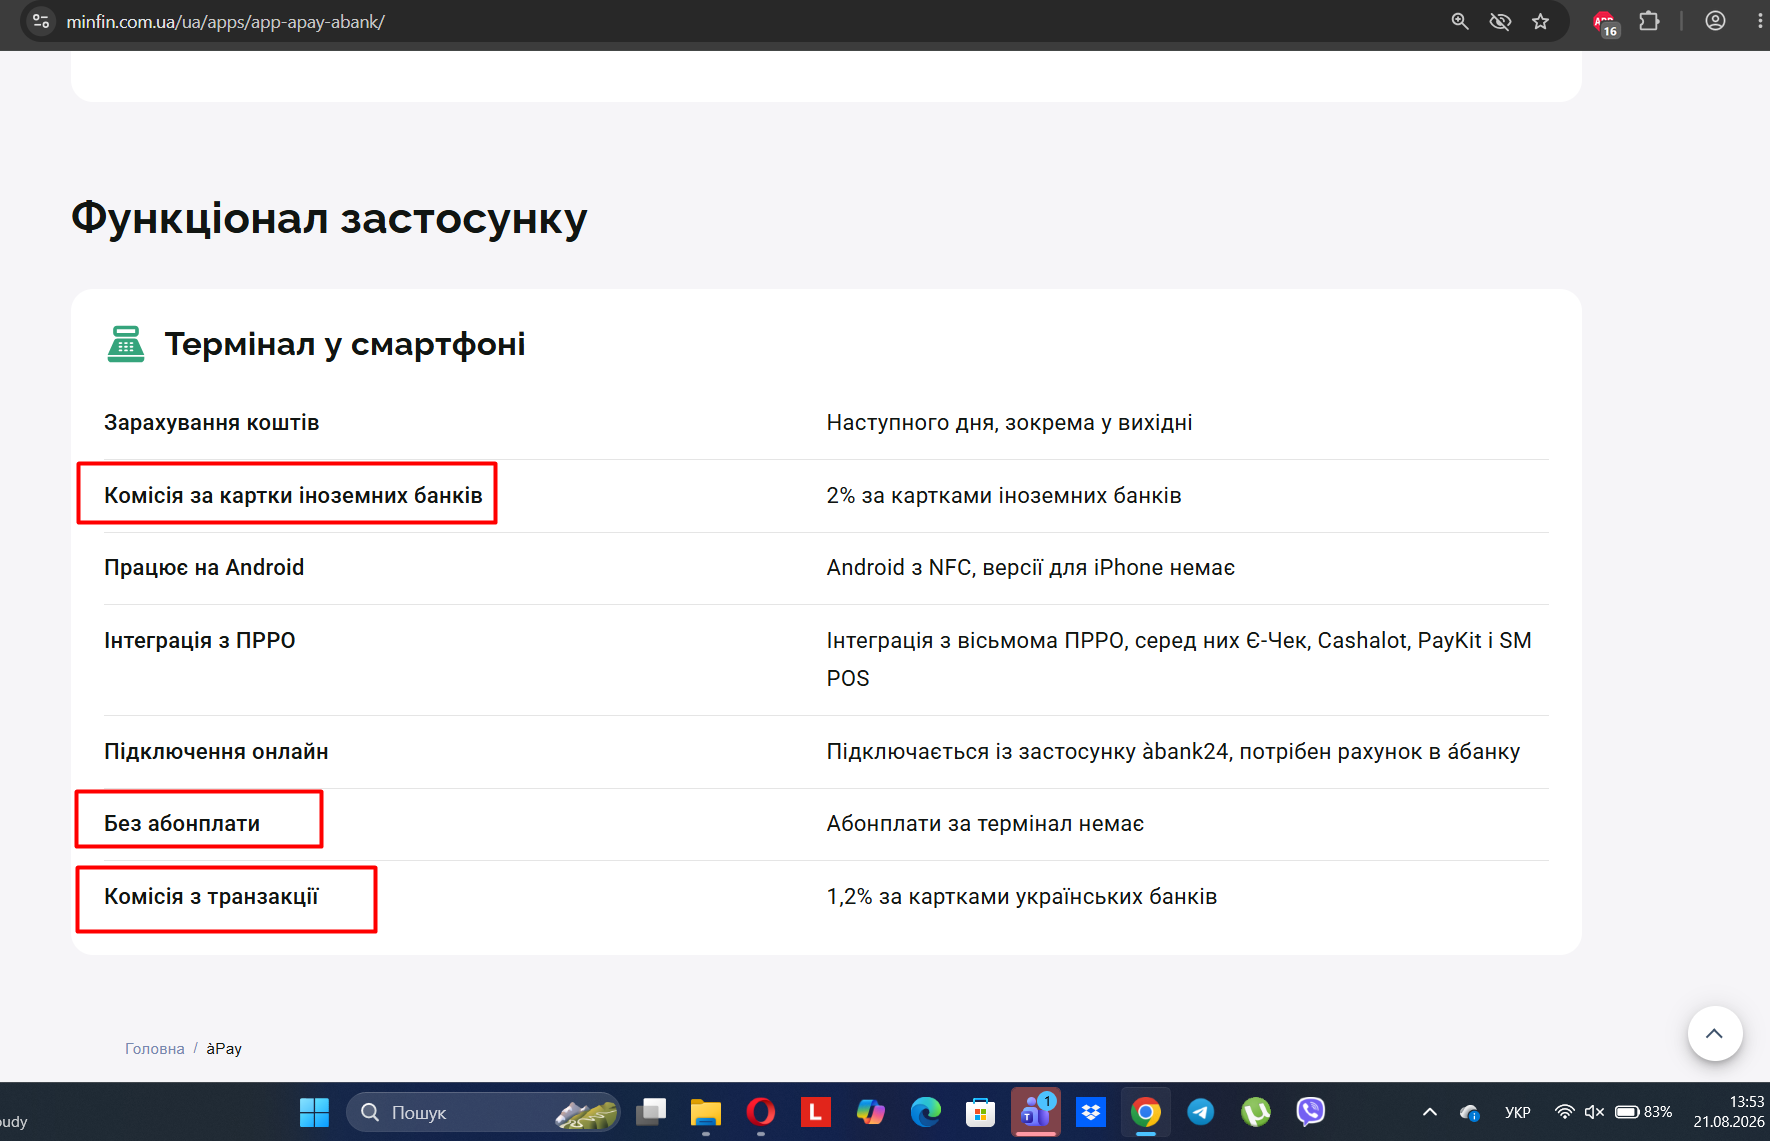The image size is (1770, 1141).
Task: Open Copilot from the taskbar
Action: click(871, 1112)
